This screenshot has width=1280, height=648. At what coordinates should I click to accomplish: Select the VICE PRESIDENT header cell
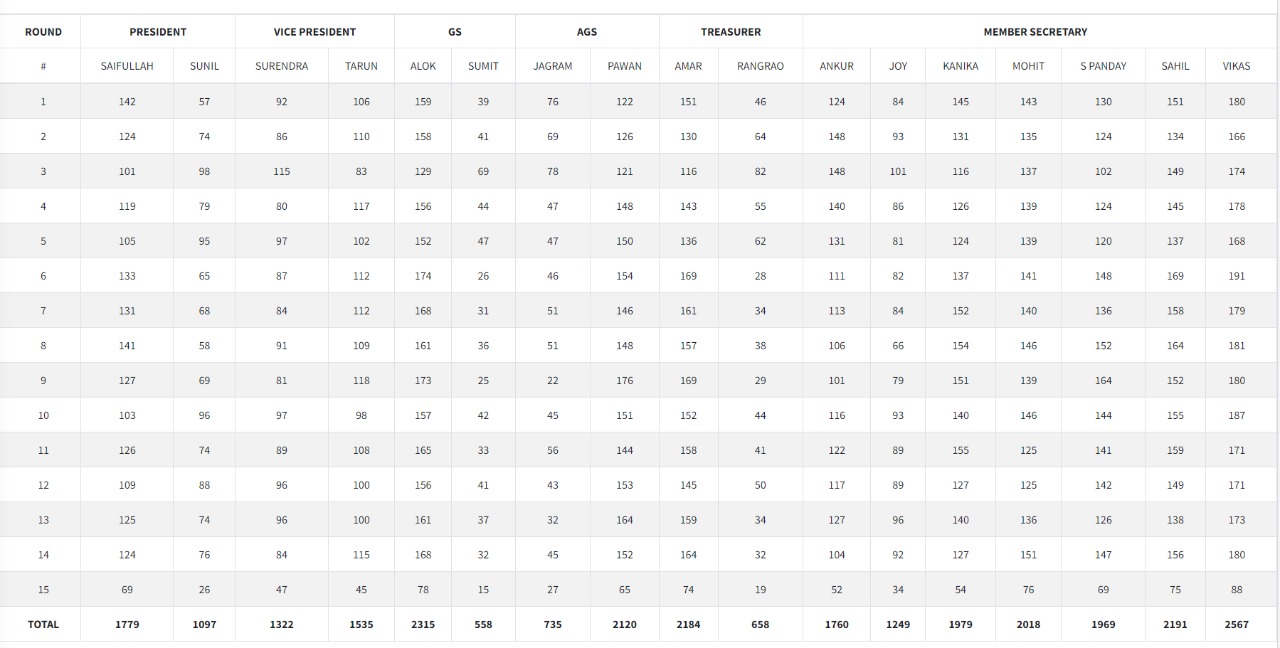click(314, 32)
